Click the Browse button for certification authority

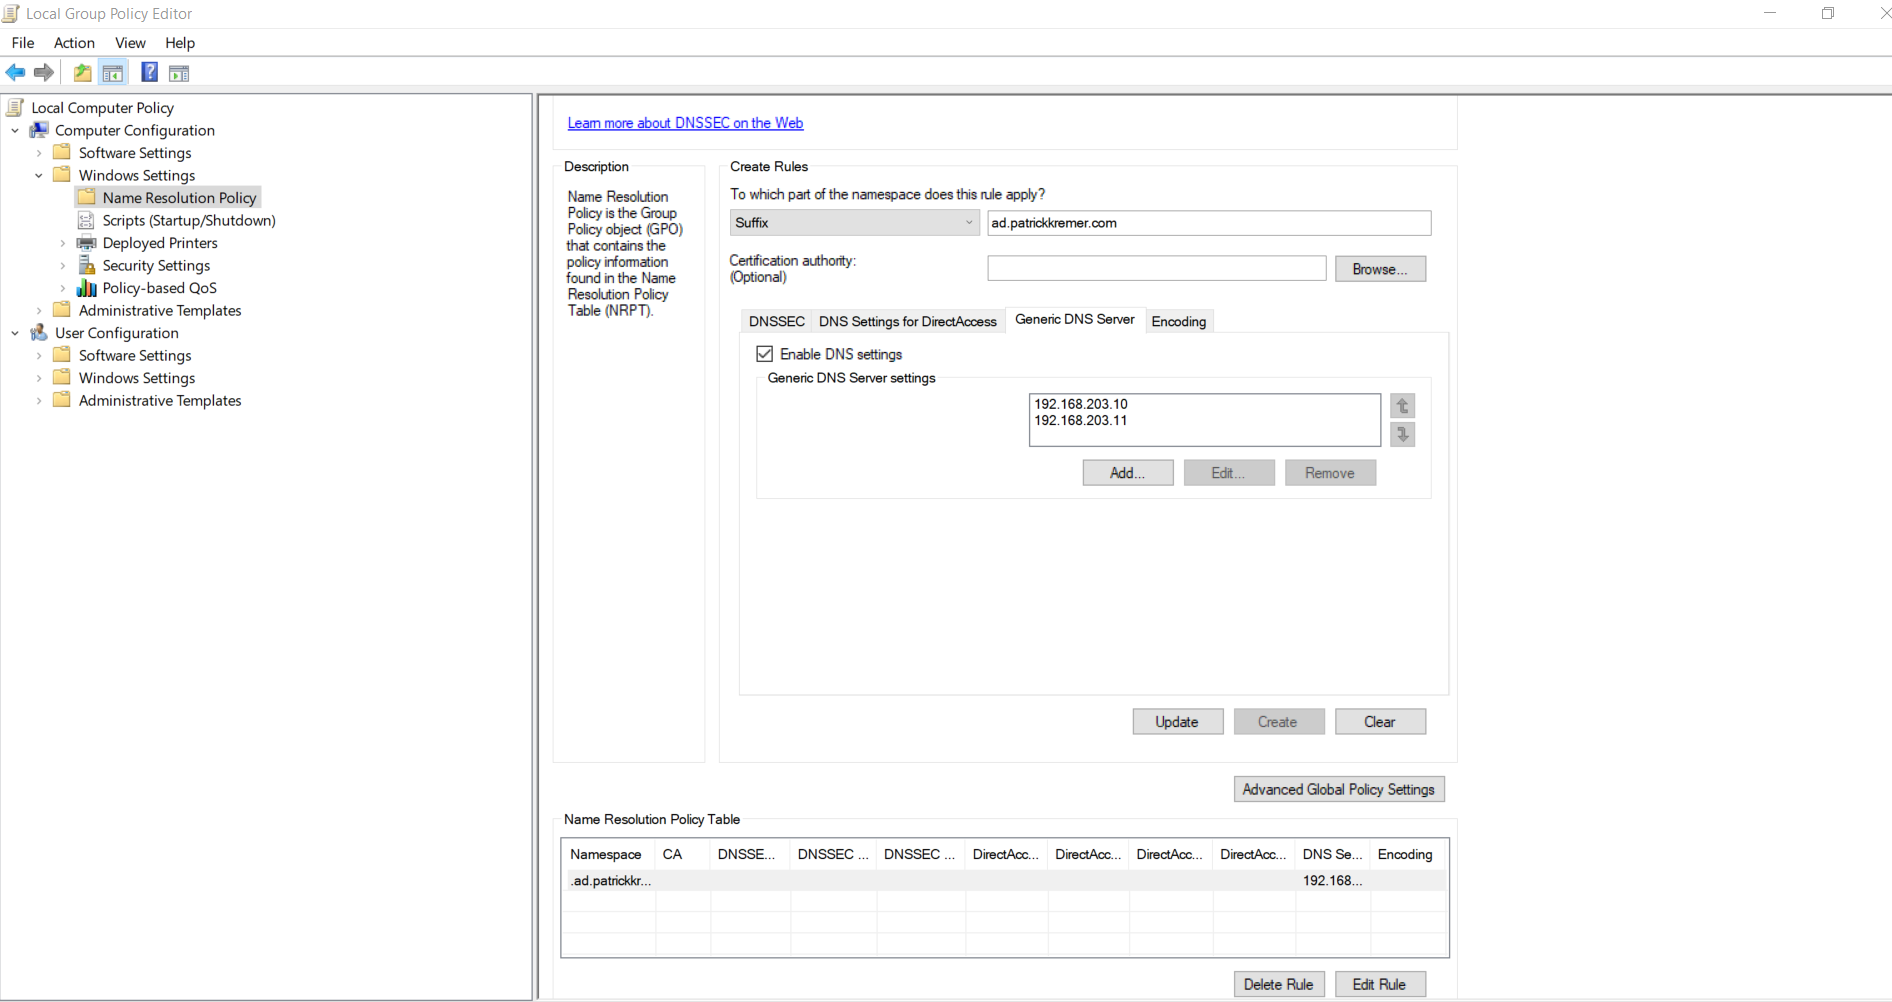pyautogui.click(x=1380, y=268)
